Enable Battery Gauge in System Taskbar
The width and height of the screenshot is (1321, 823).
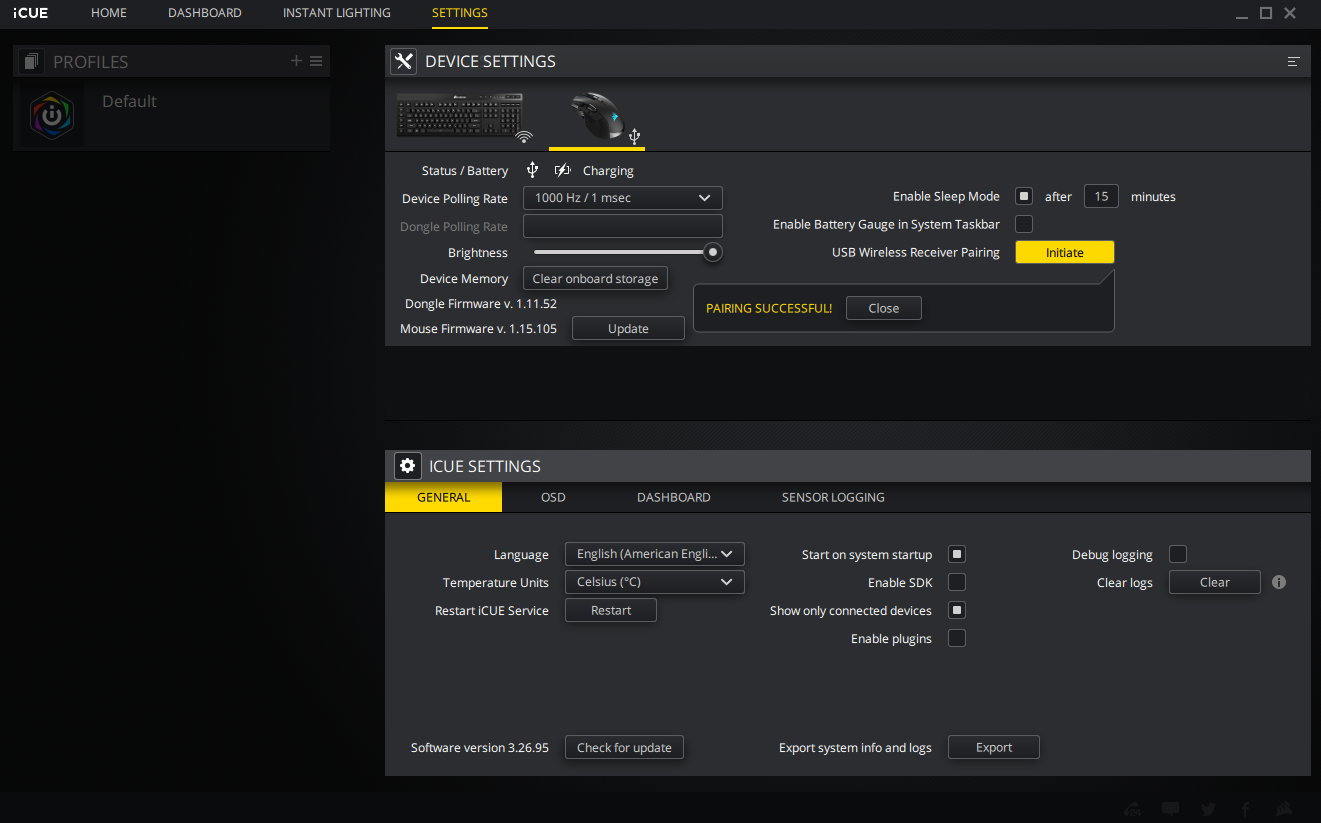click(1024, 224)
